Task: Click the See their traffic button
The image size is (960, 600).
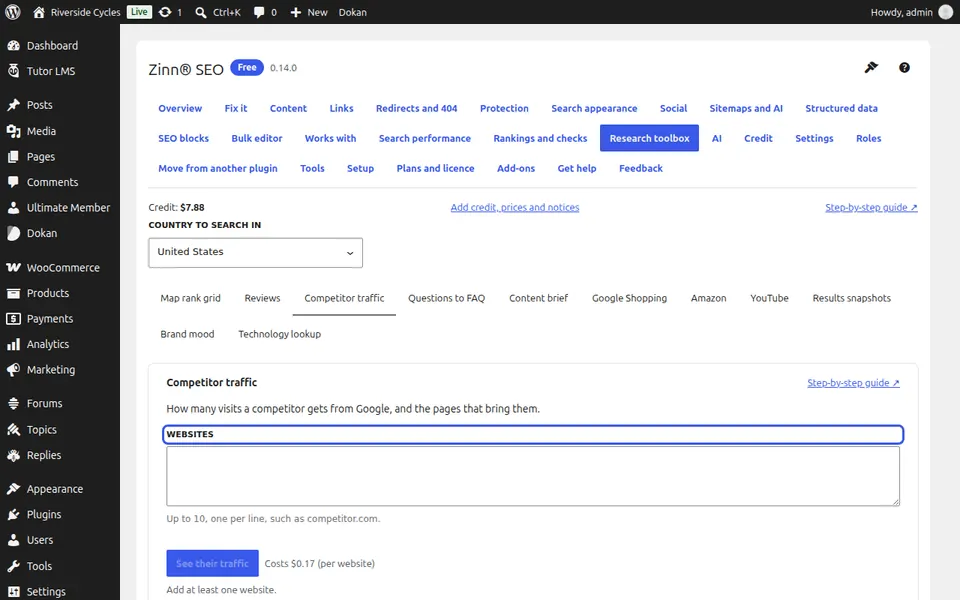Action: click(212, 563)
